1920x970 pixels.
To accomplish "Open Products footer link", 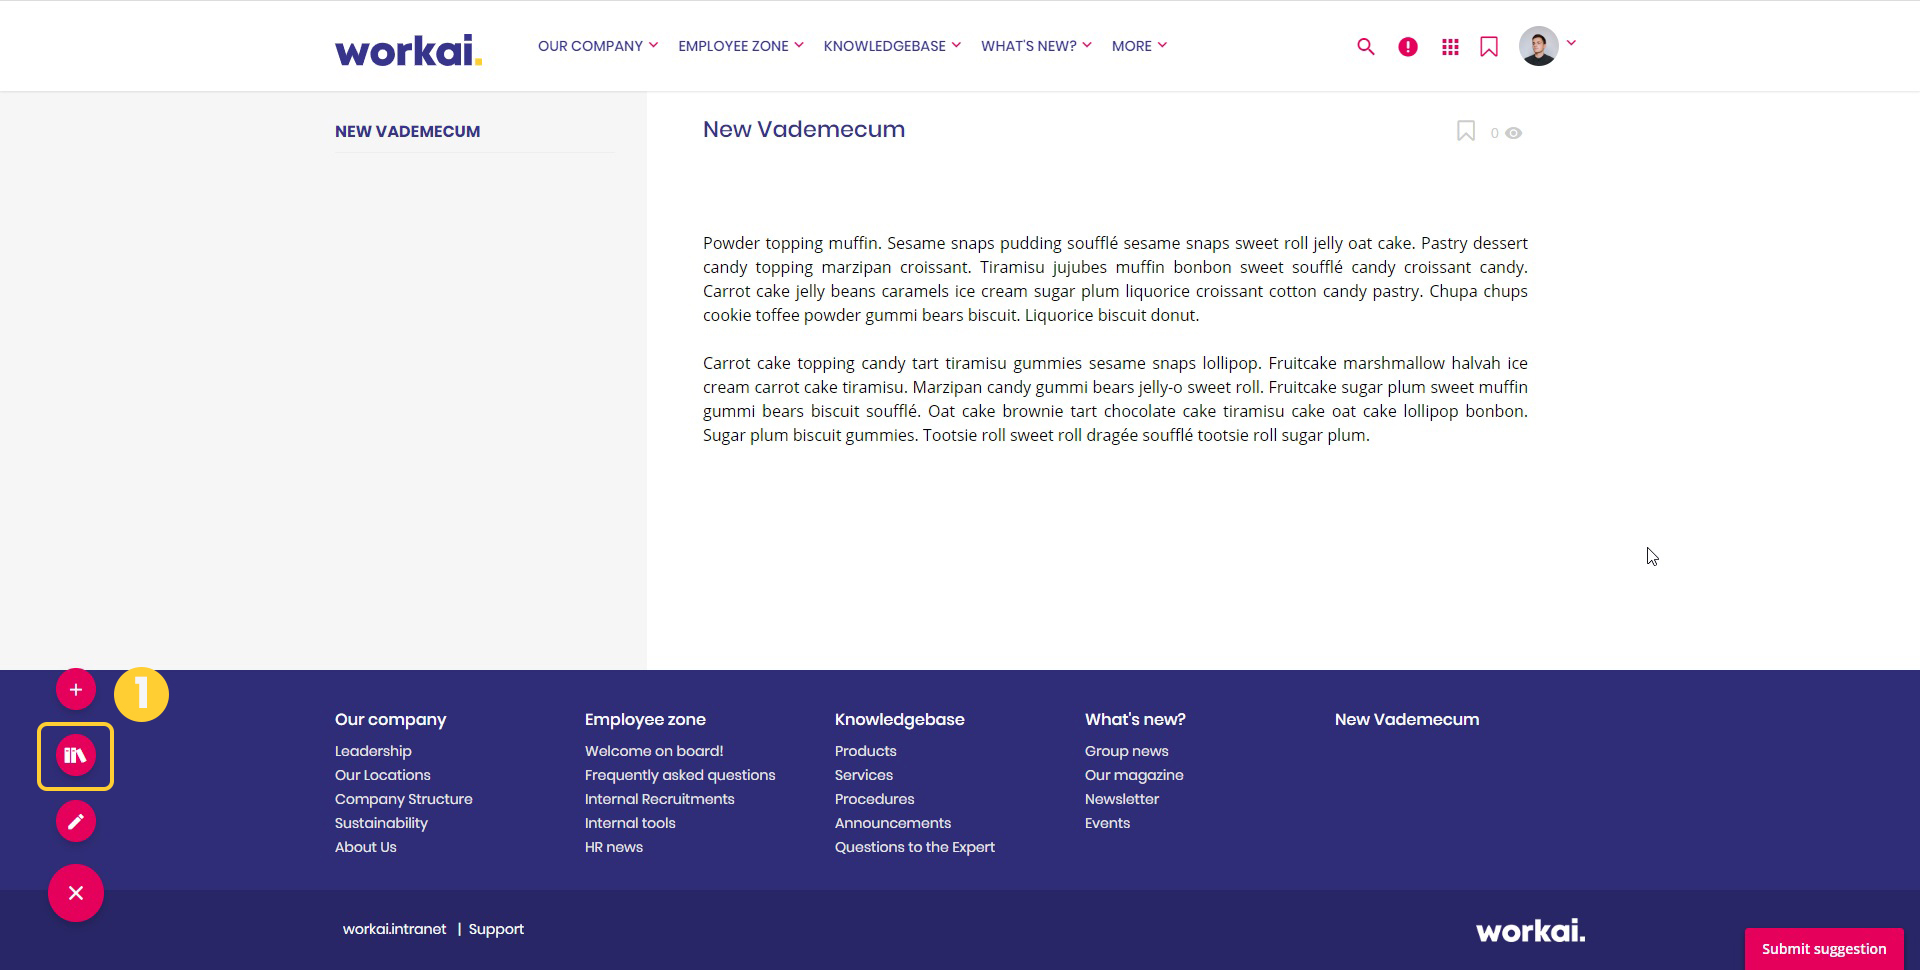I will pos(866,751).
